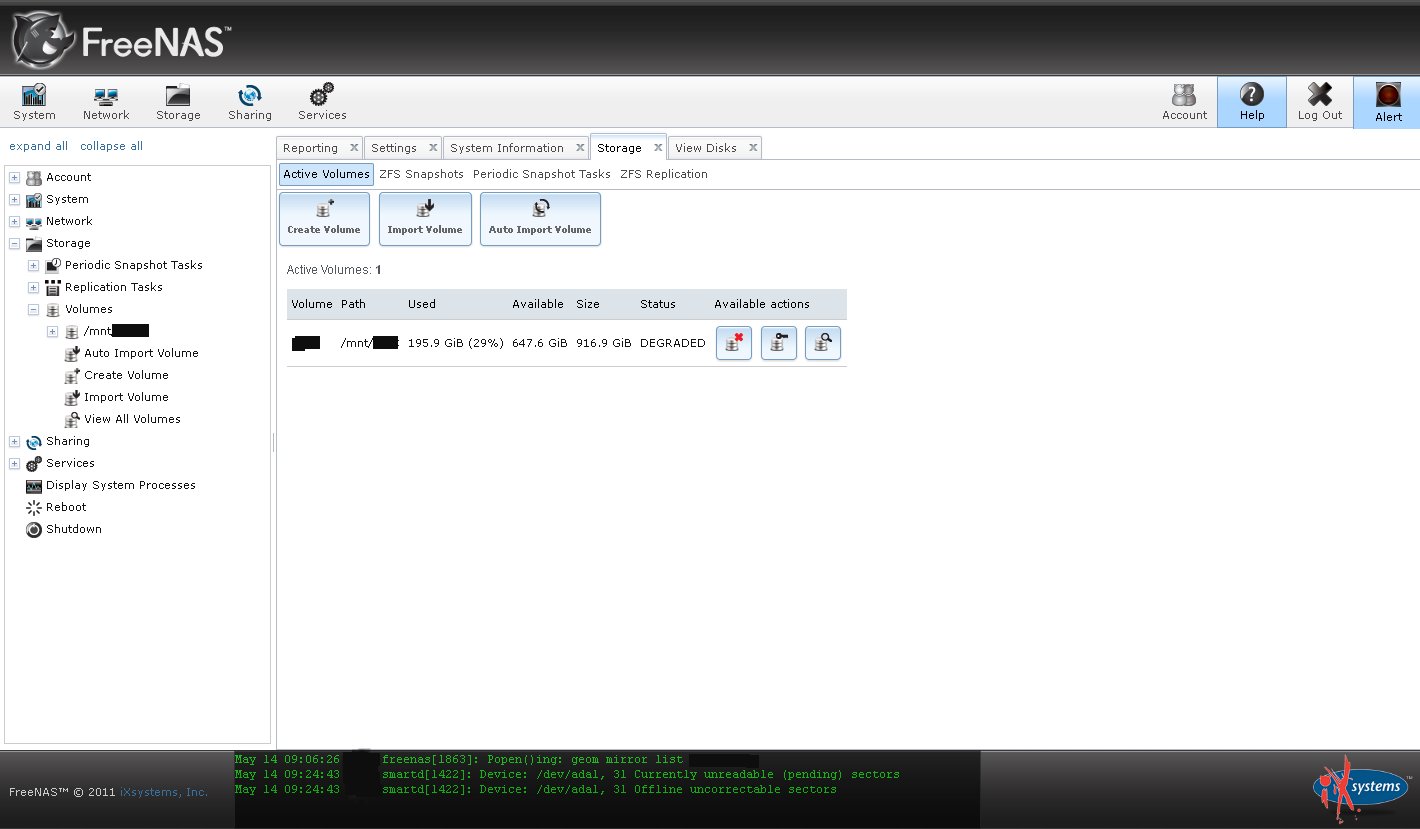Close the Storage tab
The height and width of the screenshot is (829, 1420).
tap(658, 147)
